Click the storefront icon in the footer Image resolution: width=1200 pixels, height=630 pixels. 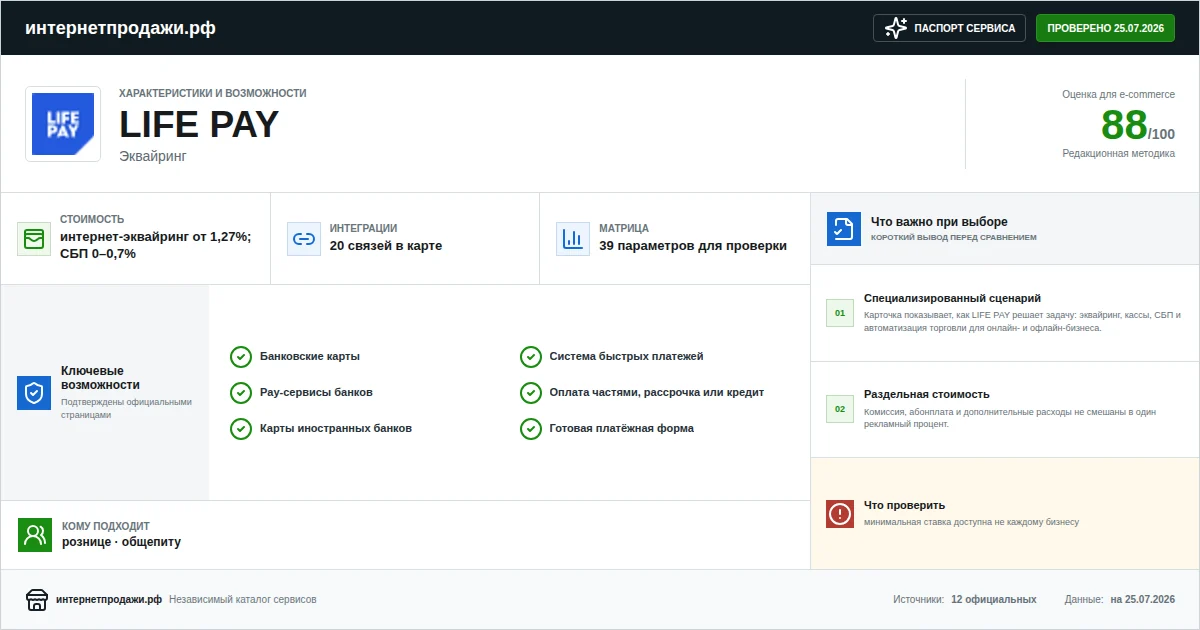point(37,600)
